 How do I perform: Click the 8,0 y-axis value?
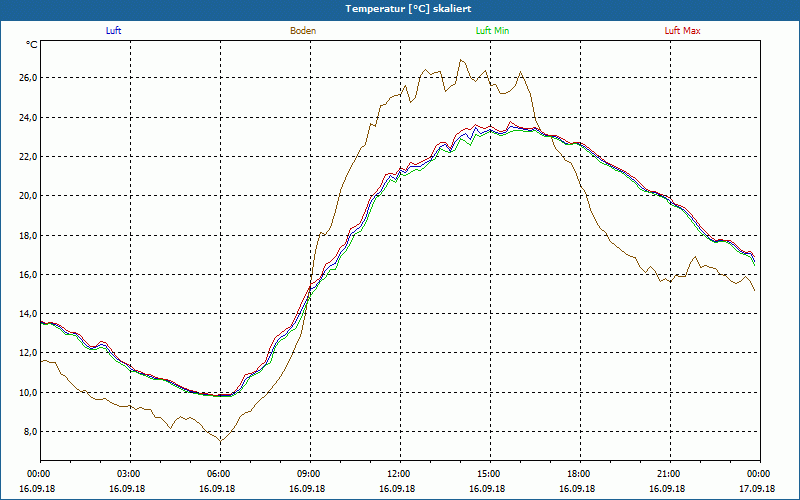[31, 432]
